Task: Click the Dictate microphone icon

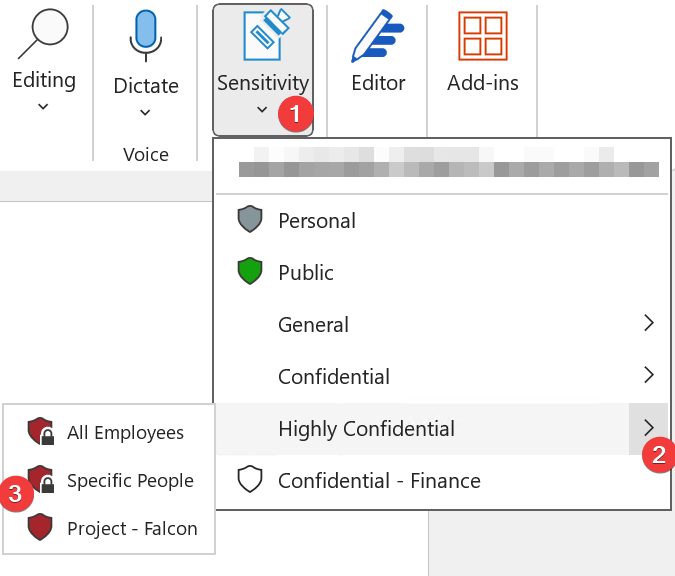Action: [x=146, y=36]
